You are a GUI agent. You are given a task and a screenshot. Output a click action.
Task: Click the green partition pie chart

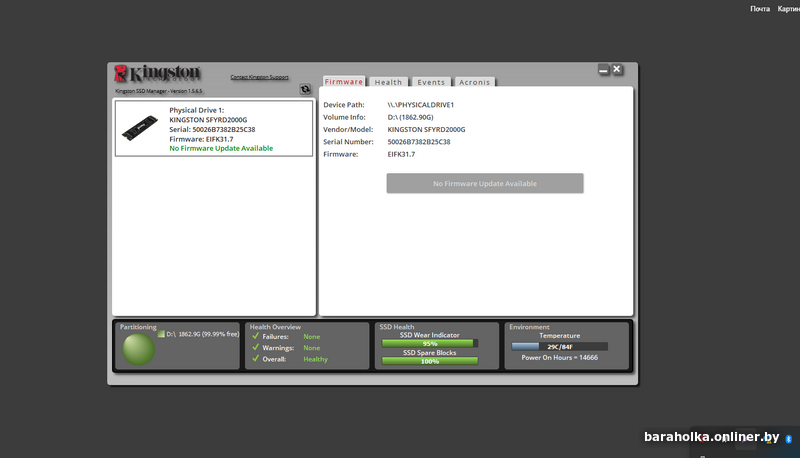tap(138, 349)
